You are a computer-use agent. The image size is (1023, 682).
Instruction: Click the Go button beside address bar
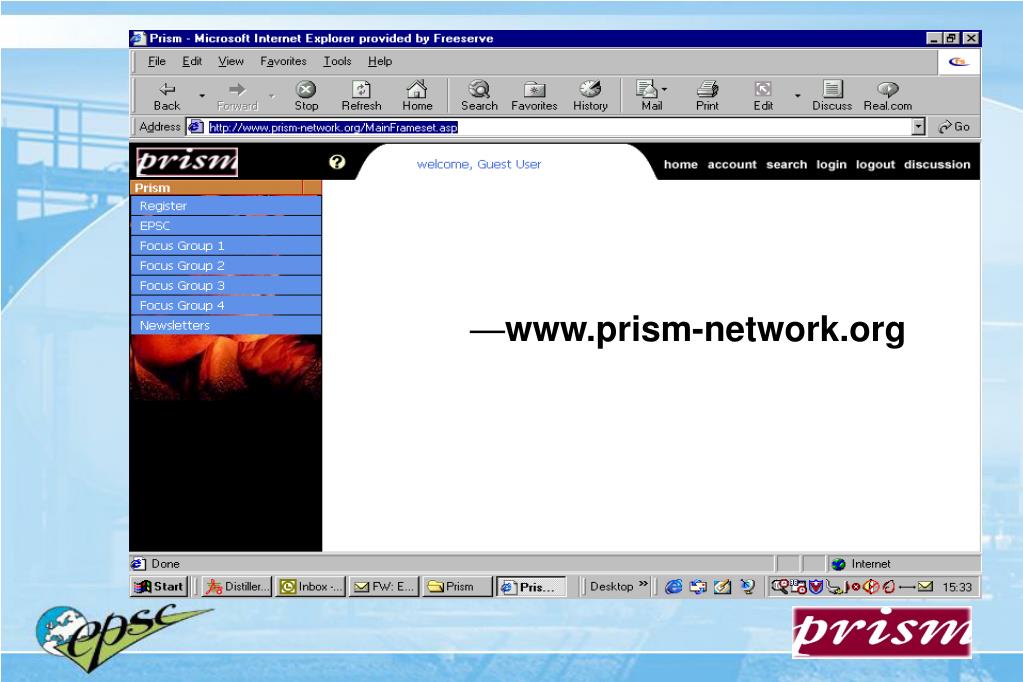tap(954, 127)
